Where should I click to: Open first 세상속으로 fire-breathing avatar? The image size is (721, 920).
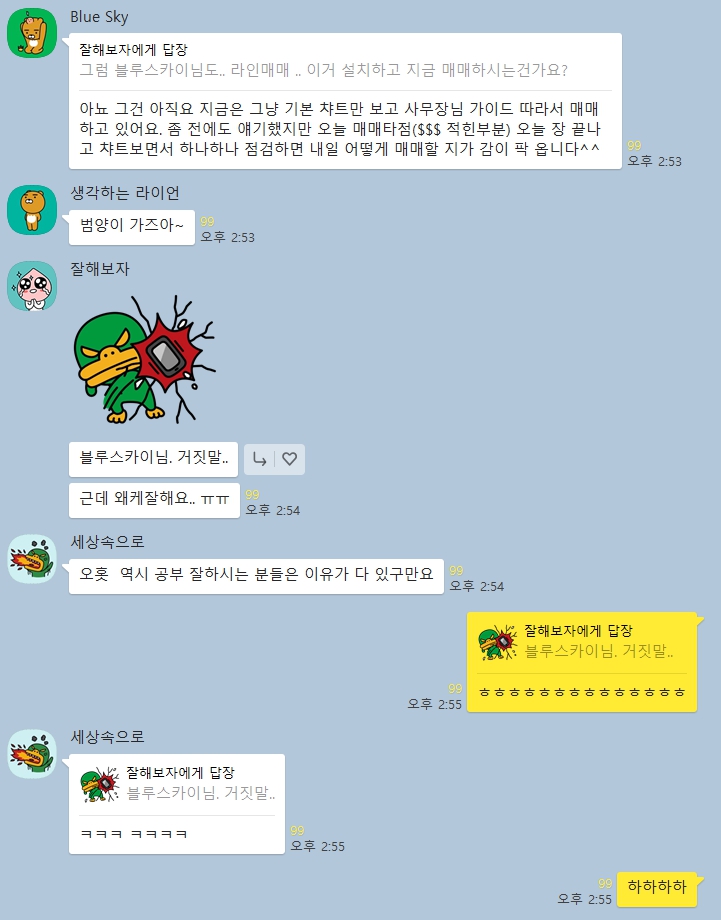point(32,559)
